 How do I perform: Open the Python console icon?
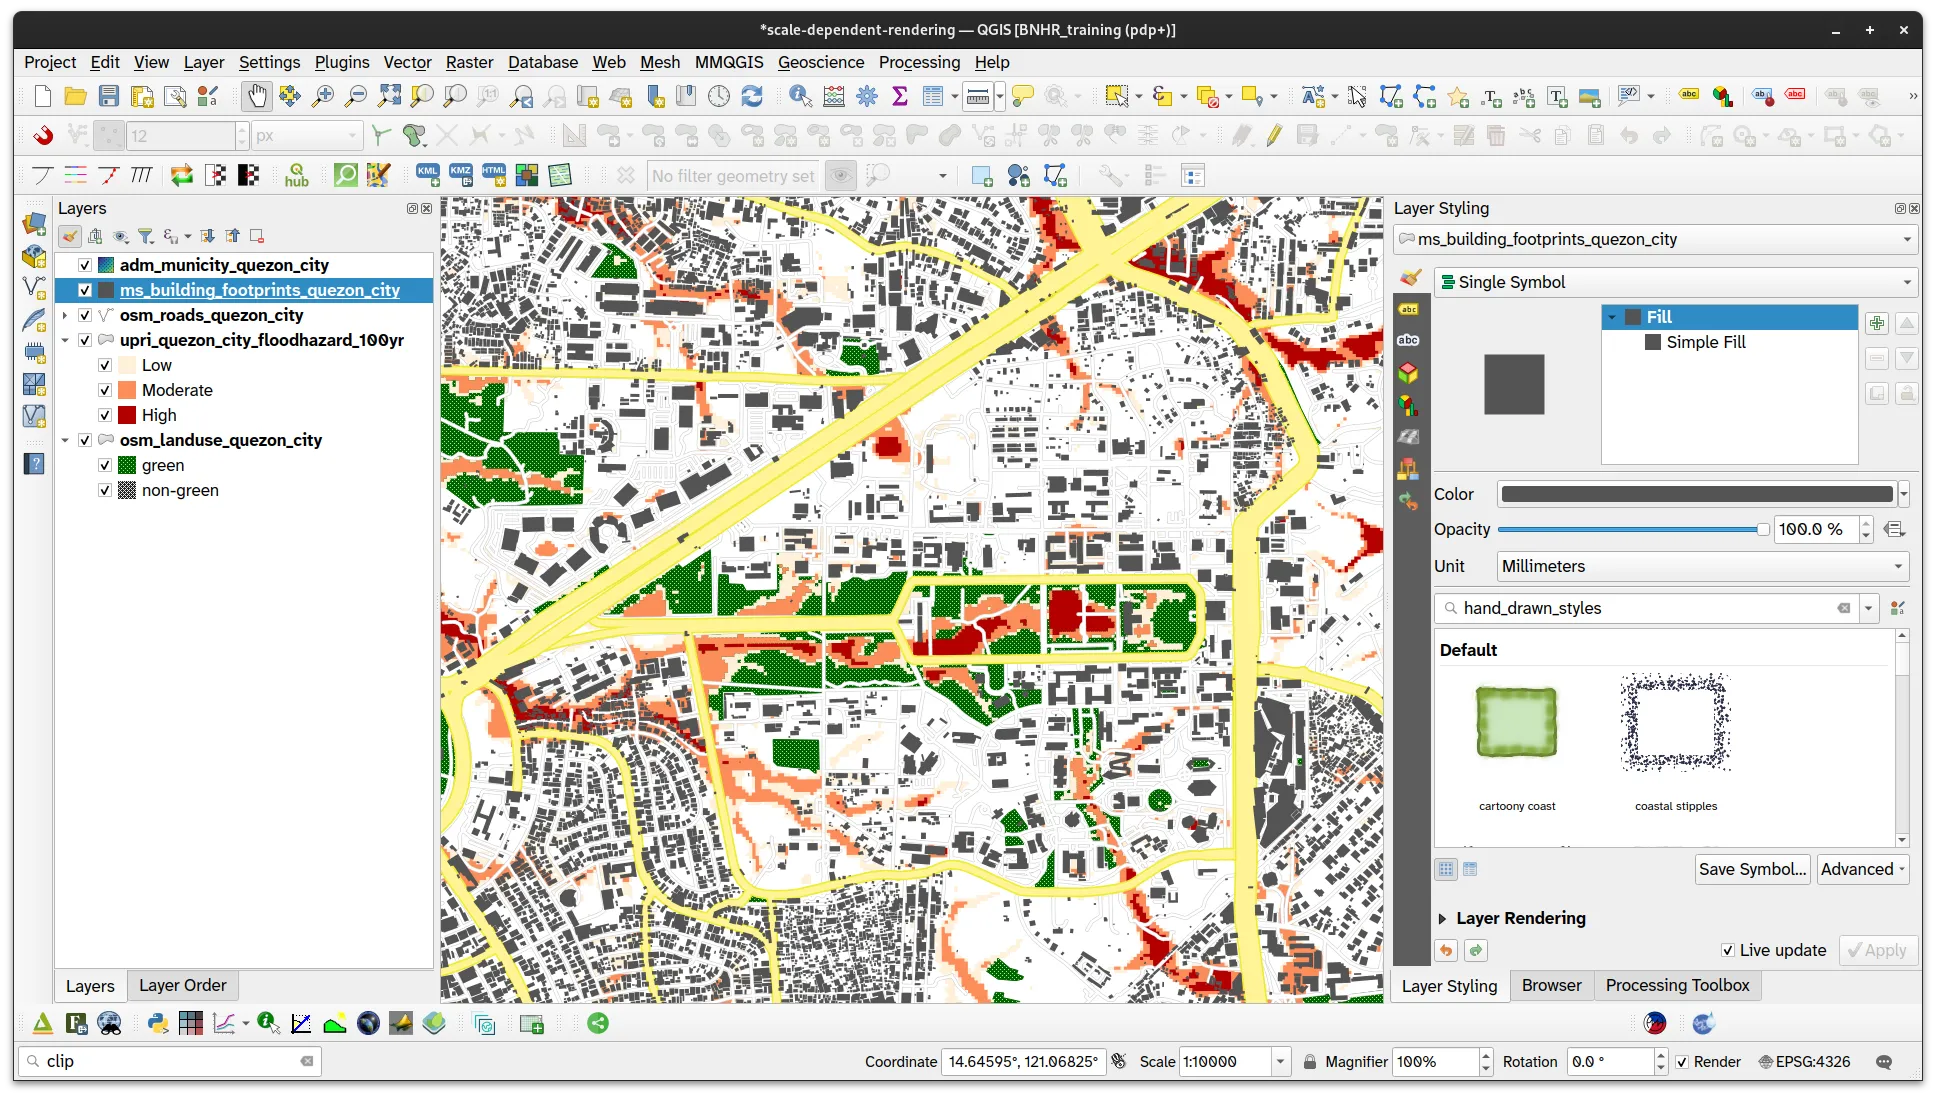(x=157, y=1023)
